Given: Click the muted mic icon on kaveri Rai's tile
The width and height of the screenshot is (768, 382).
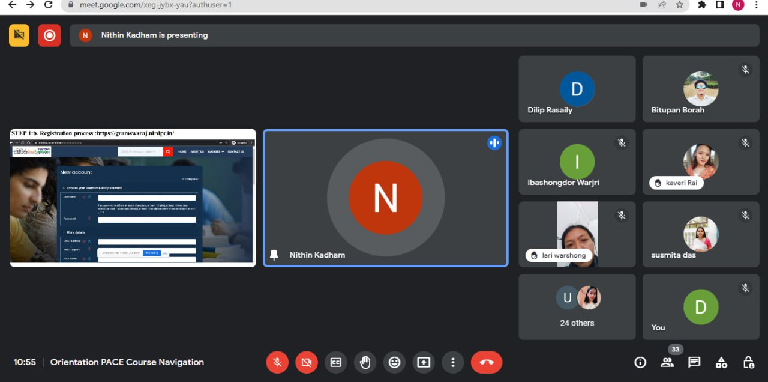Looking at the screenshot, I should 745,143.
